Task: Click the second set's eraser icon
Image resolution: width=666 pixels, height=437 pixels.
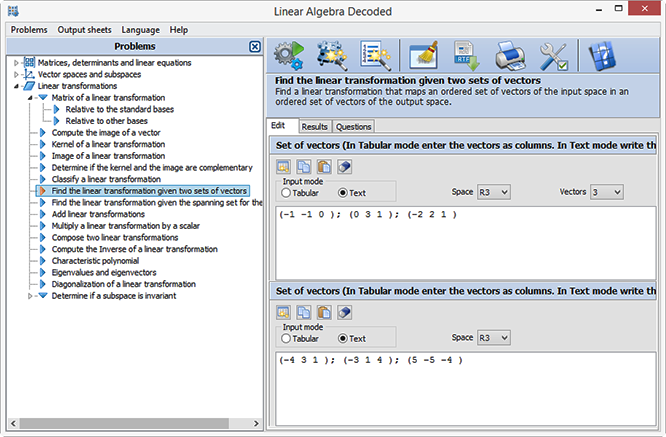Action: 344,312
